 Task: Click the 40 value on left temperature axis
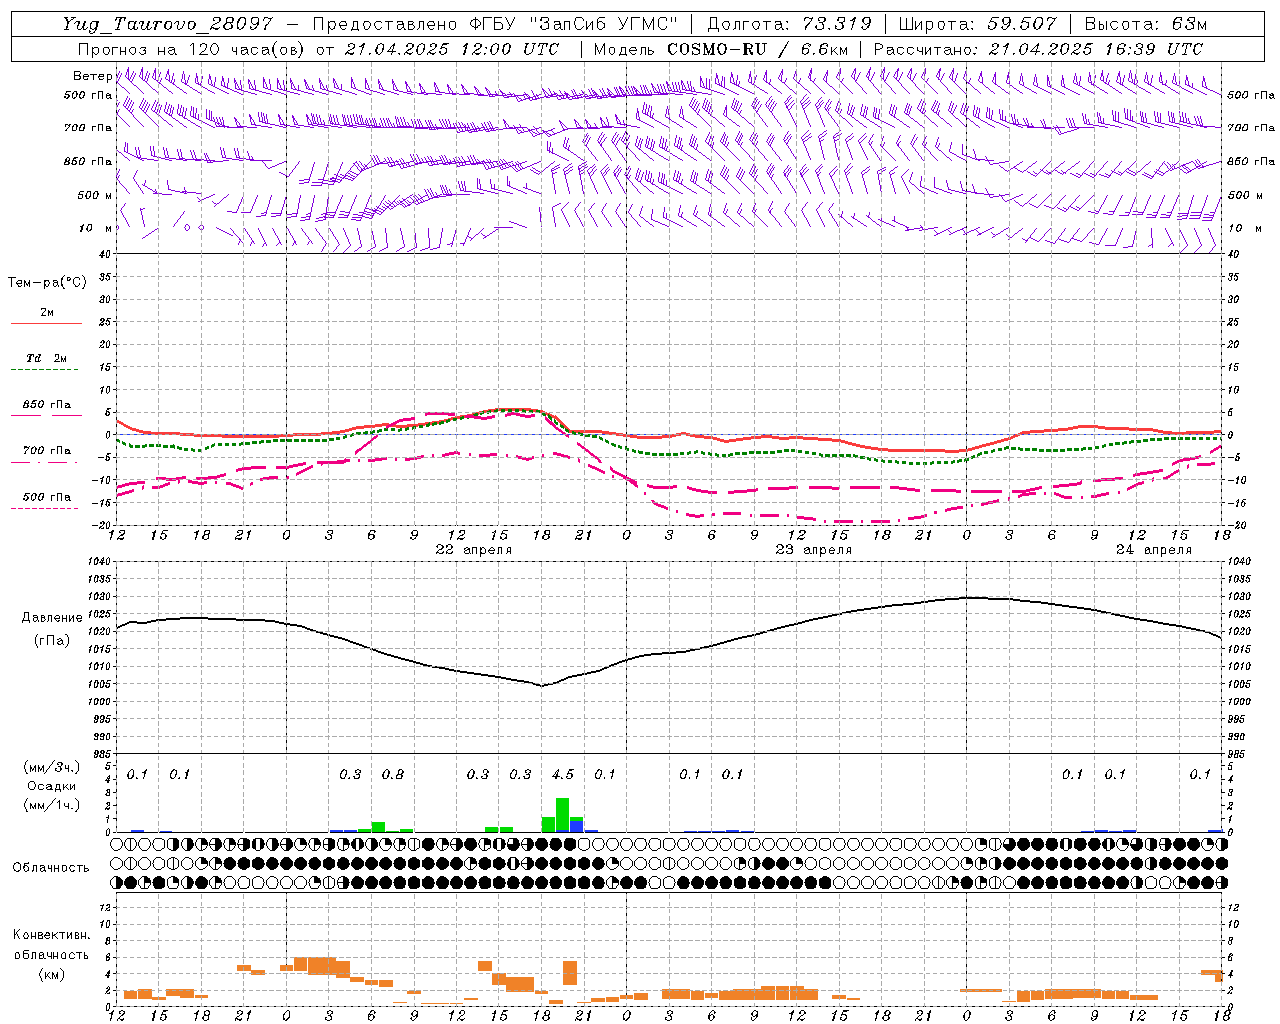click(104, 254)
